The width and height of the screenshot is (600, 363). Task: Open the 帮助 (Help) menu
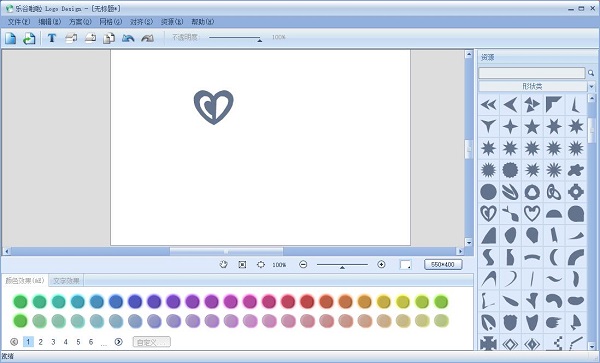pos(202,22)
